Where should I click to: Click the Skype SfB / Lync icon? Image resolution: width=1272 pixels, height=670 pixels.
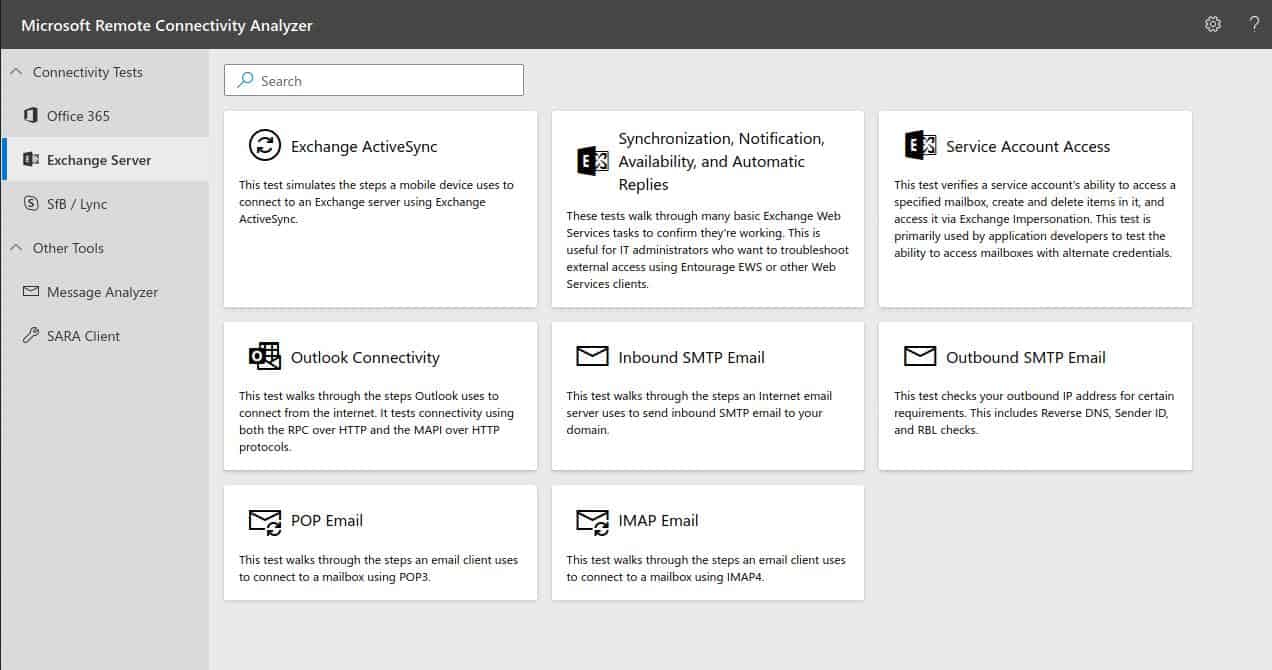[x=30, y=204]
